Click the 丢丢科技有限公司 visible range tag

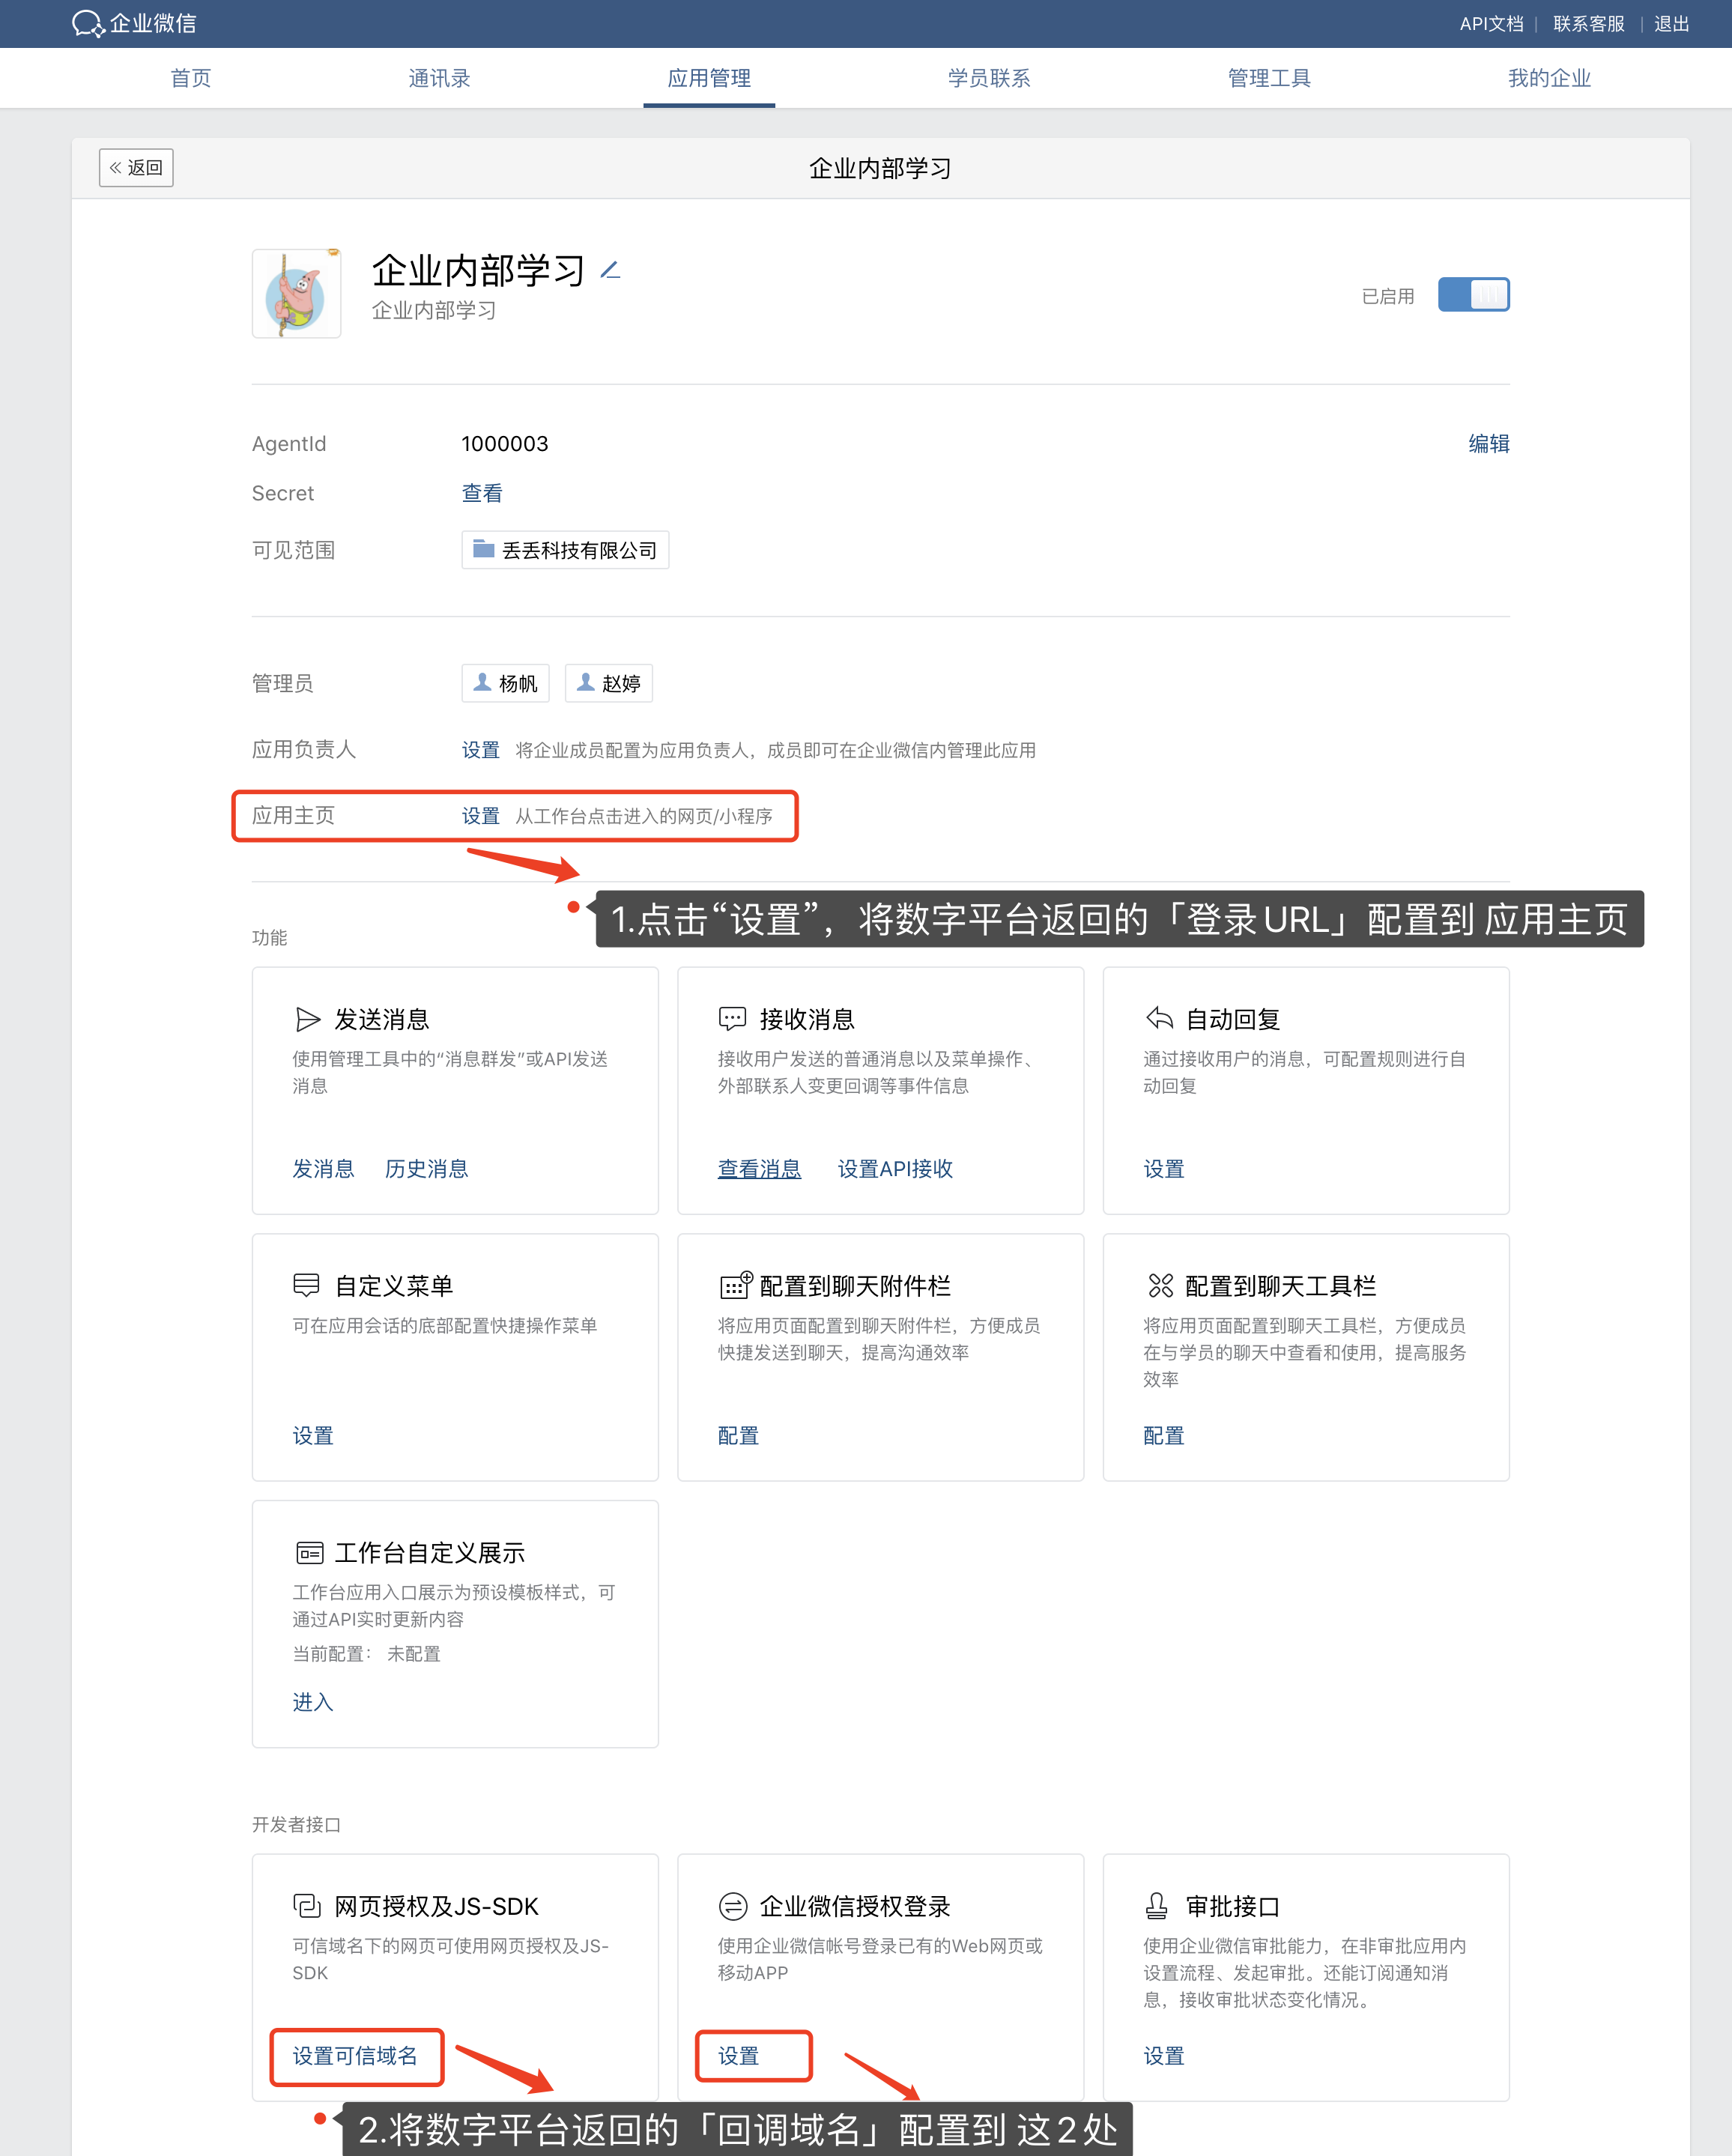pyautogui.click(x=565, y=550)
